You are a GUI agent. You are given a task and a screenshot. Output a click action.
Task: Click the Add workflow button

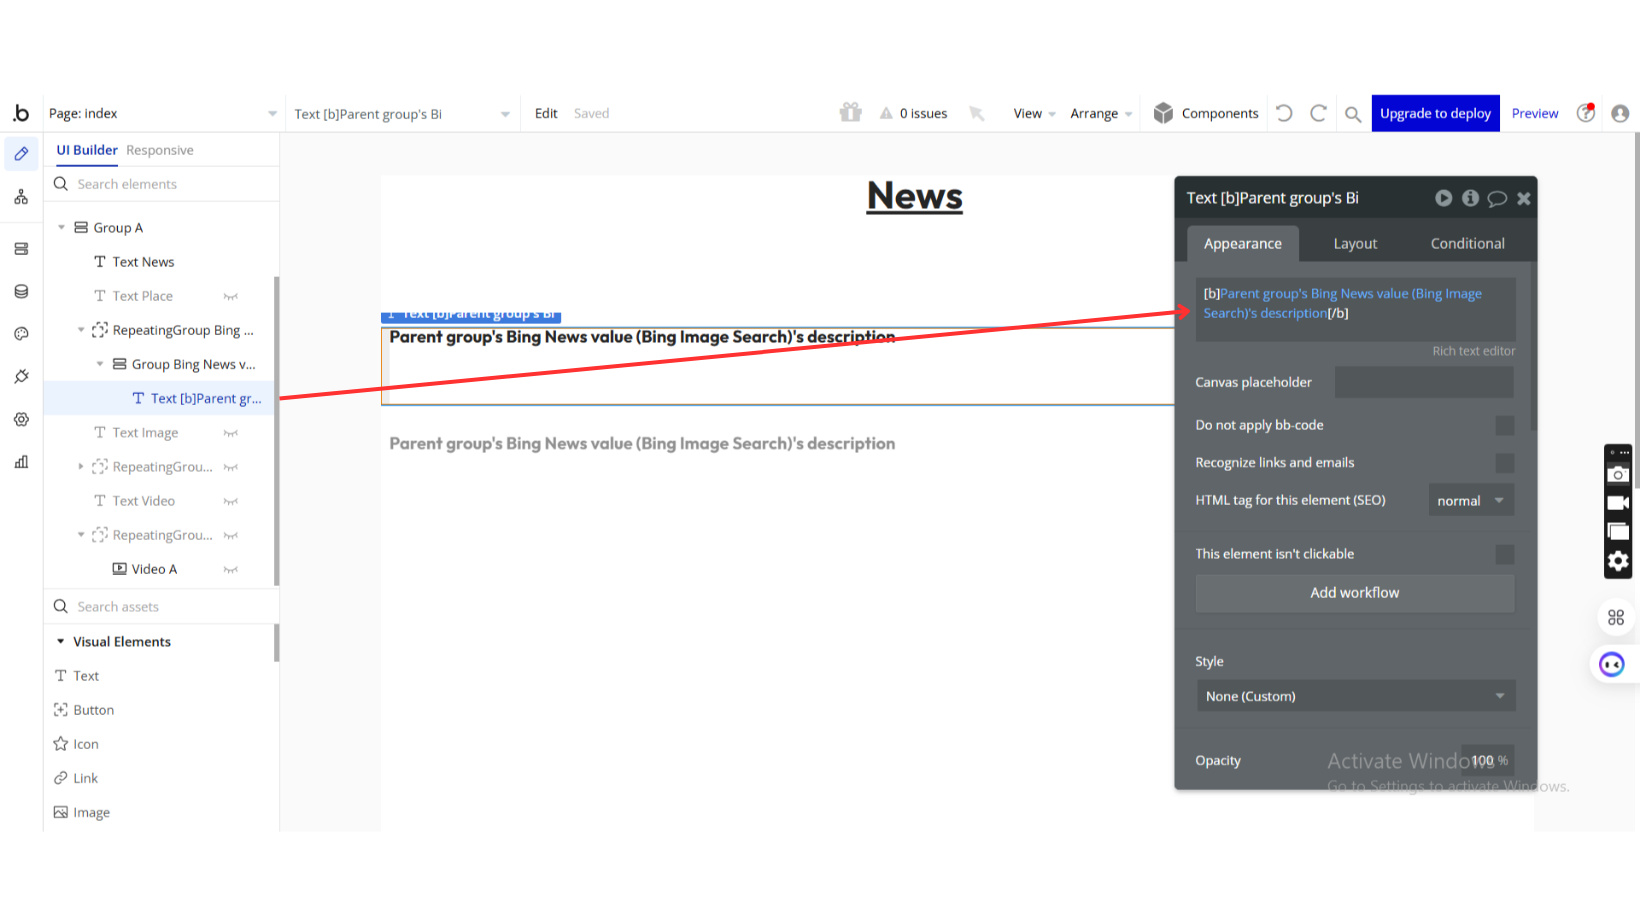click(1355, 593)
